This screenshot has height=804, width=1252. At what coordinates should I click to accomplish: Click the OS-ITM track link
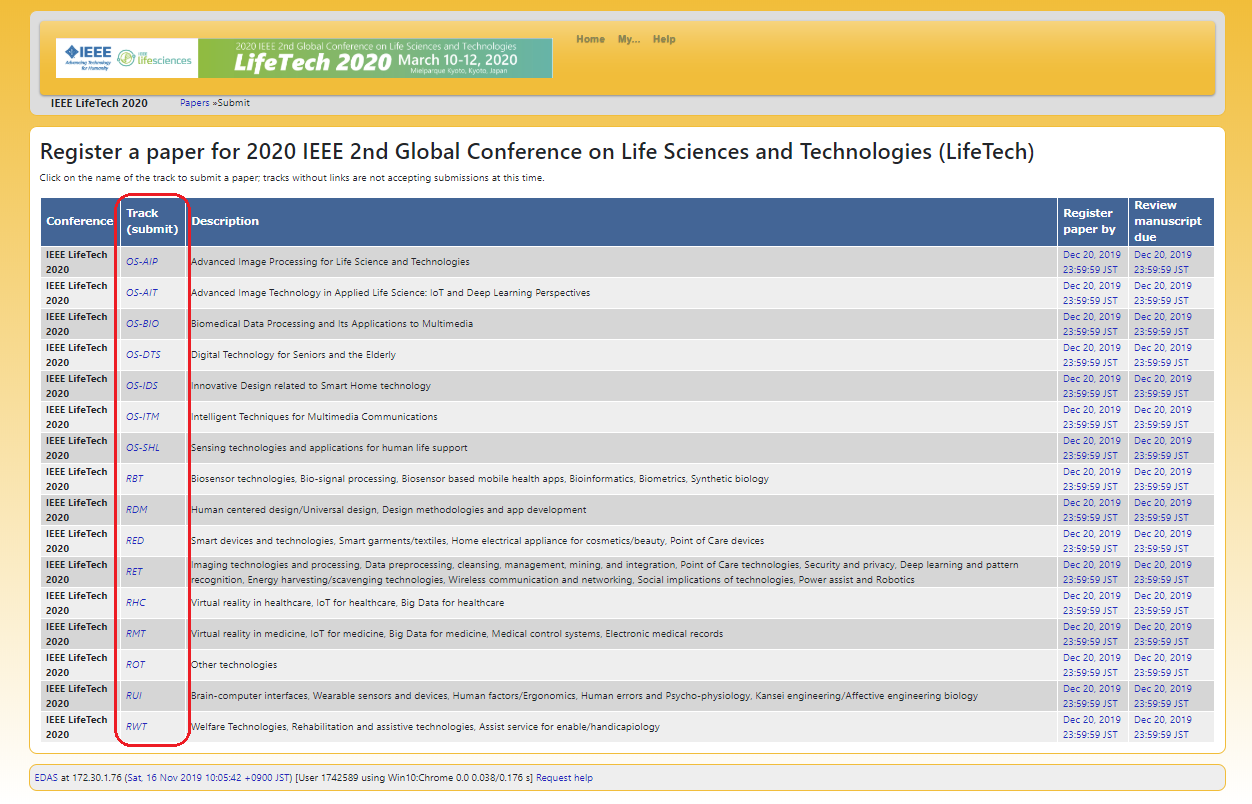coord(143,417)
